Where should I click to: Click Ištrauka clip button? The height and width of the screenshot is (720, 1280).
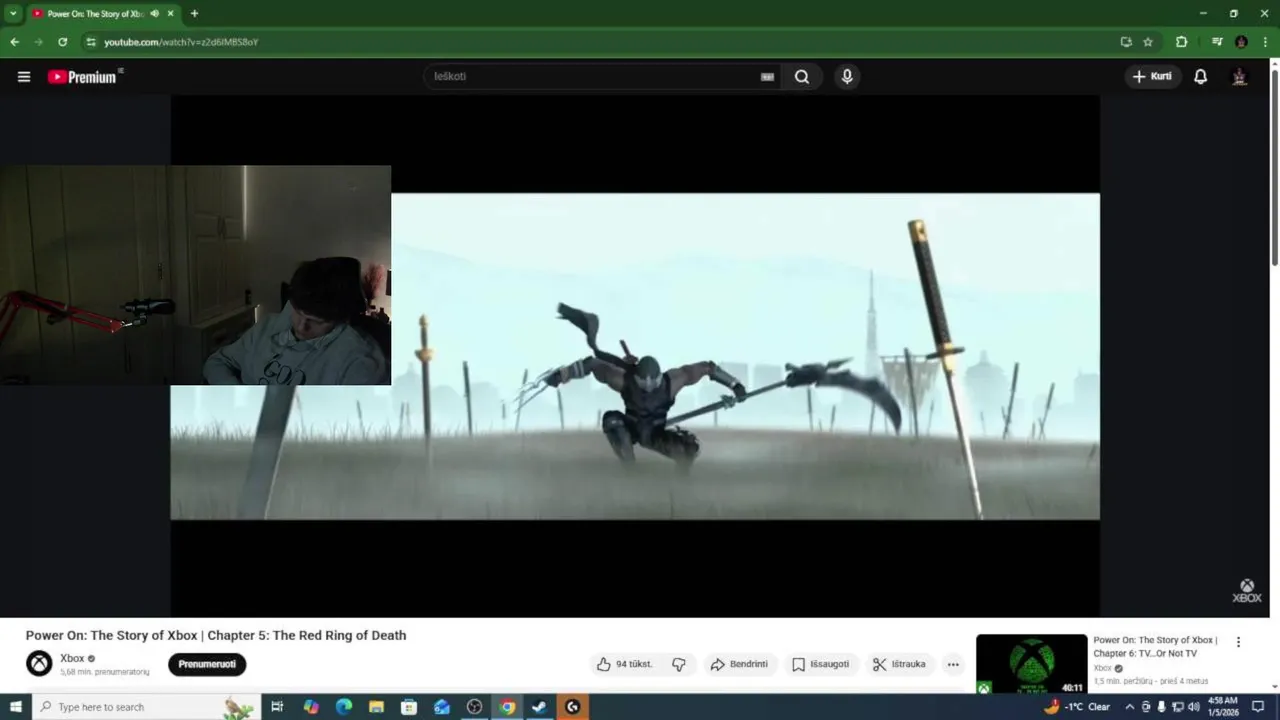point(900,664)
